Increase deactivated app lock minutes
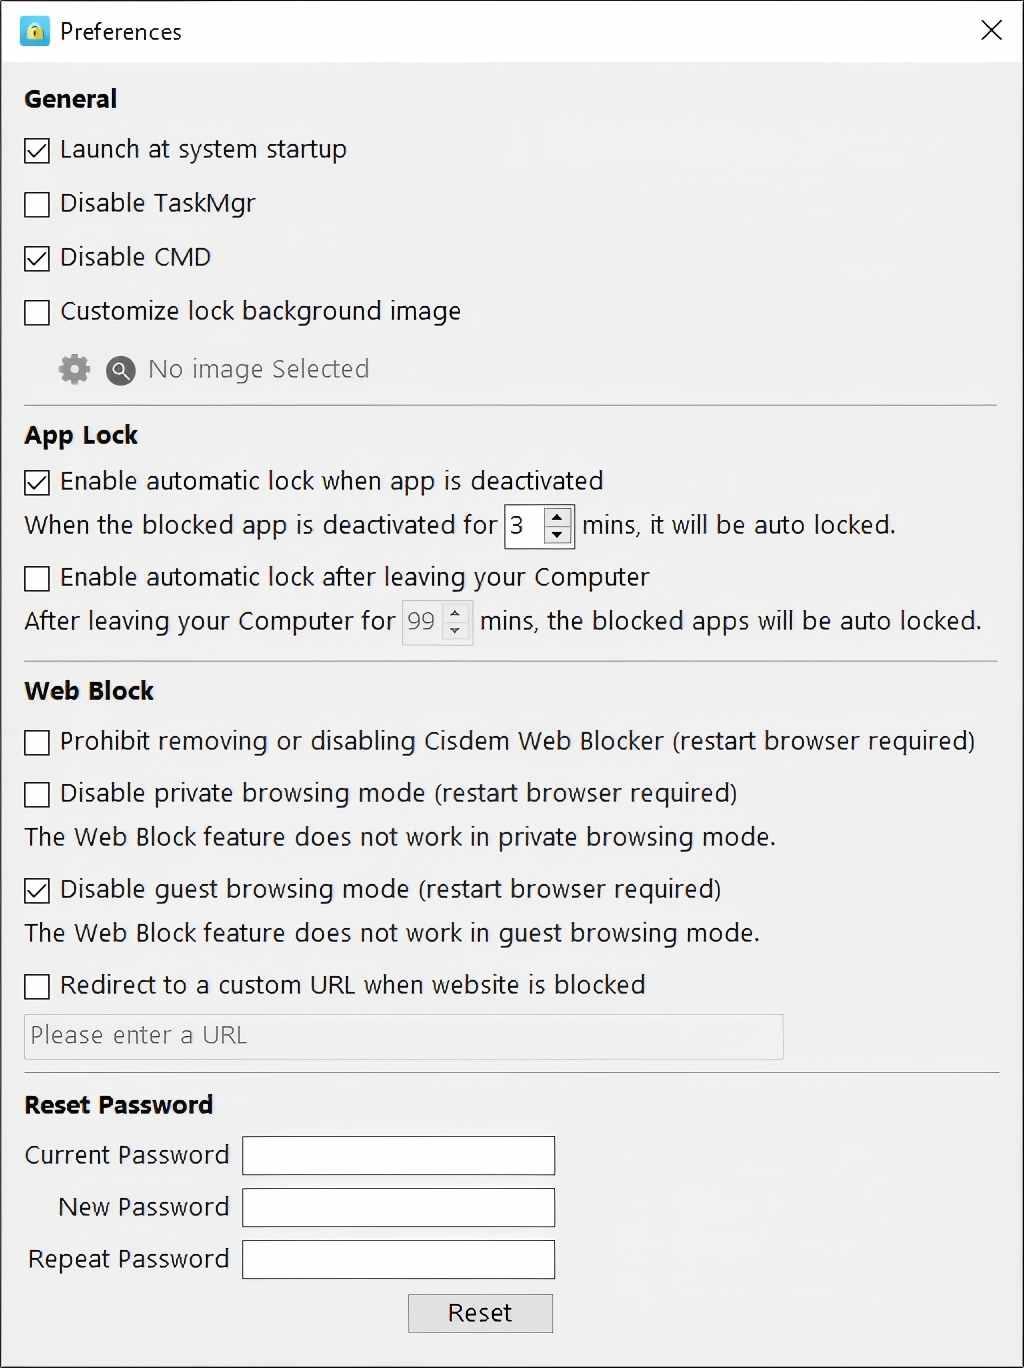 pos(558,516)
